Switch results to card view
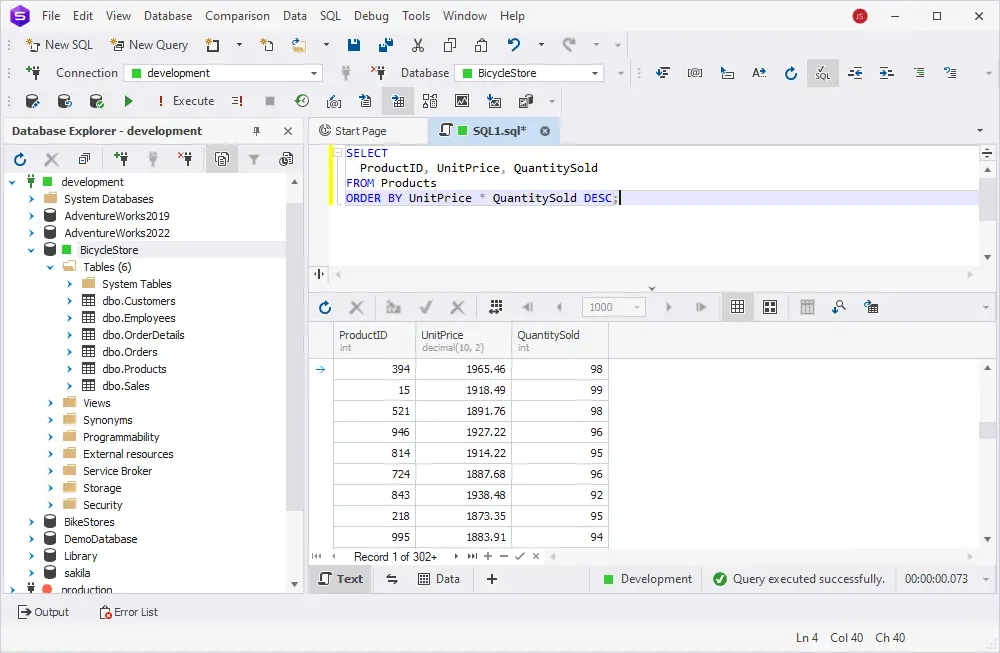This screenshot has width=1000, height=653. [x=770, y=307]
